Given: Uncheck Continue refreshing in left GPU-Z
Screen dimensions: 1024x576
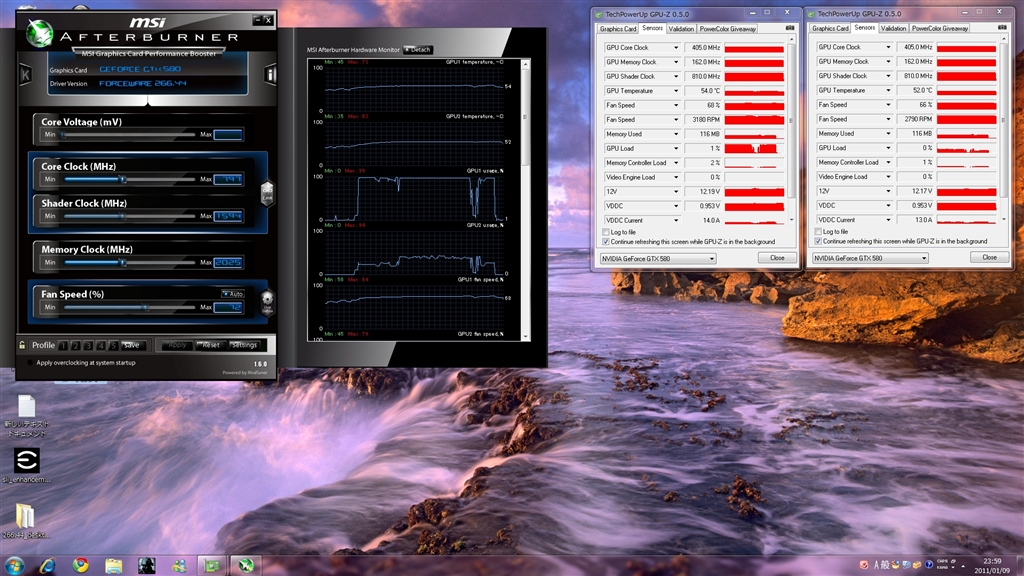Looking at the screenshot, I should tap(606, 242).
